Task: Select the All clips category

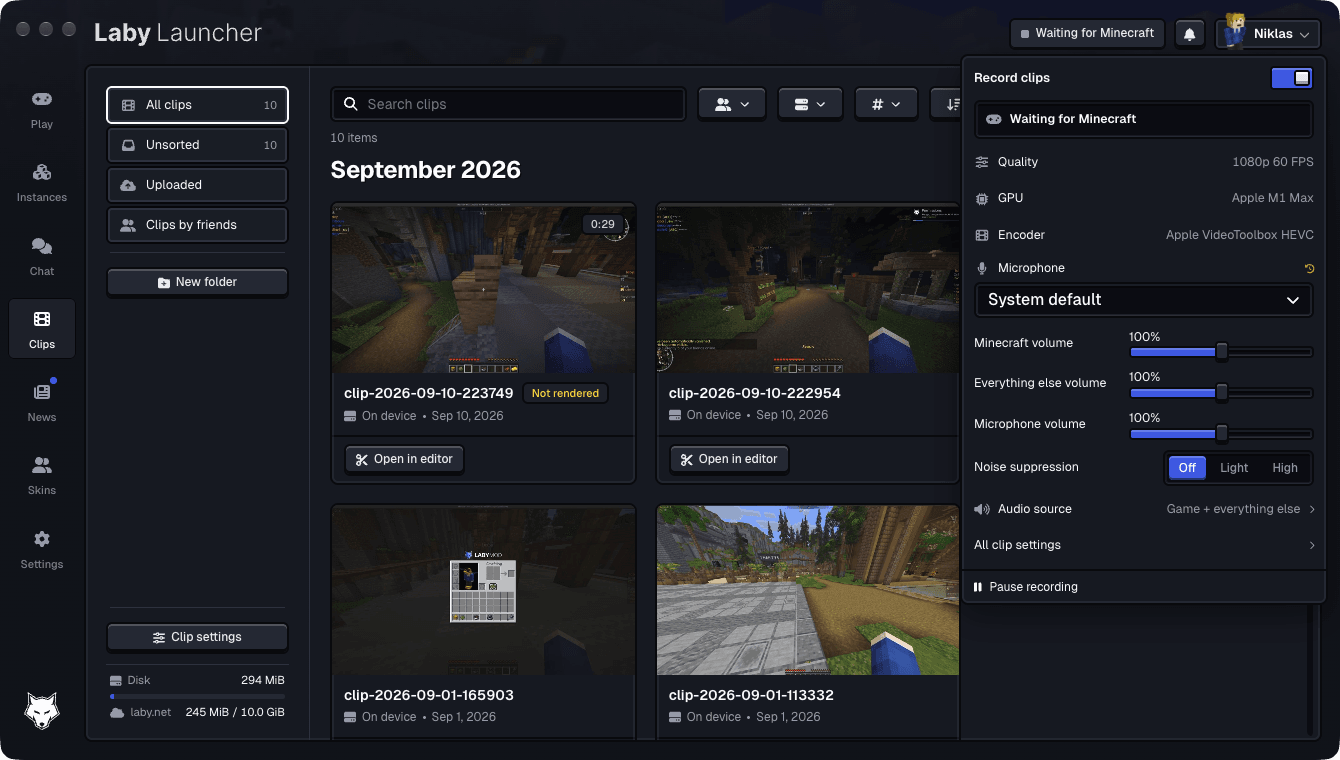Action: click(197, 105)
